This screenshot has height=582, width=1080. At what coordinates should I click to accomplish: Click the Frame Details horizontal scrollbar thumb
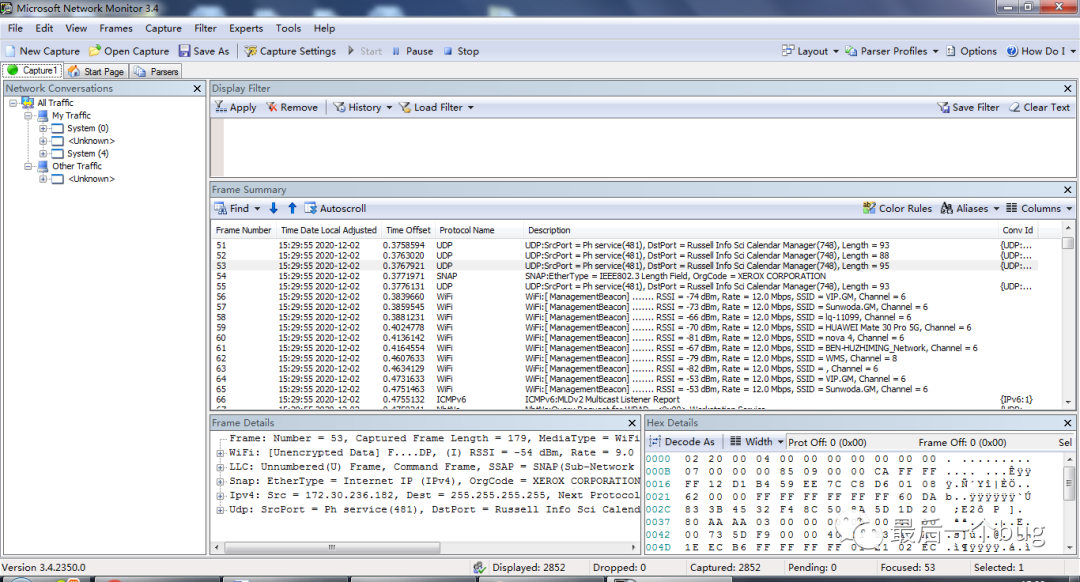coord(332,548)
